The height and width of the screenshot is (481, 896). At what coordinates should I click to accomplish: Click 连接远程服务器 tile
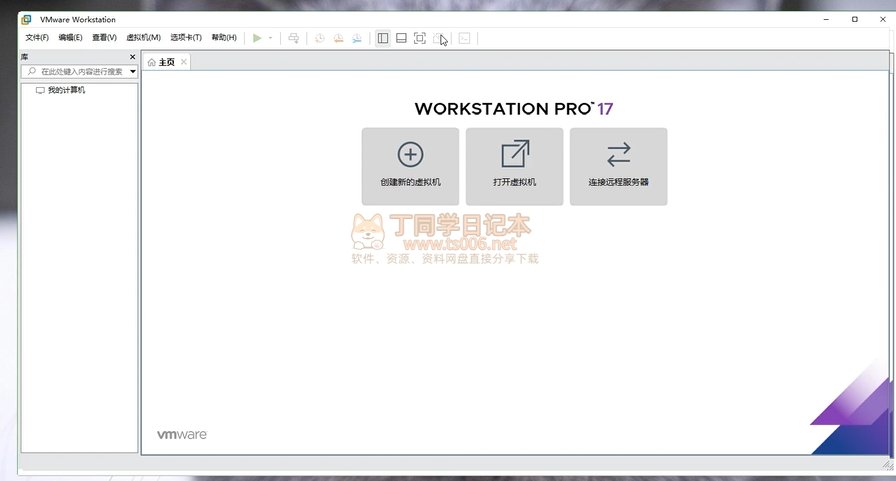pyautogui.click(x=618, y=166)
